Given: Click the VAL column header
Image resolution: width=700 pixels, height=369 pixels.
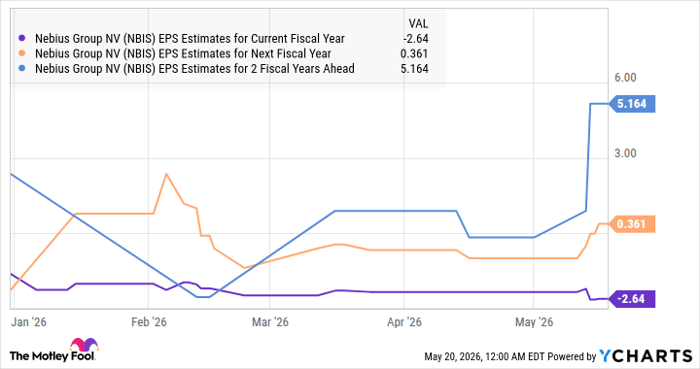Looking at the screenshot, I should (x=418, y=24).
